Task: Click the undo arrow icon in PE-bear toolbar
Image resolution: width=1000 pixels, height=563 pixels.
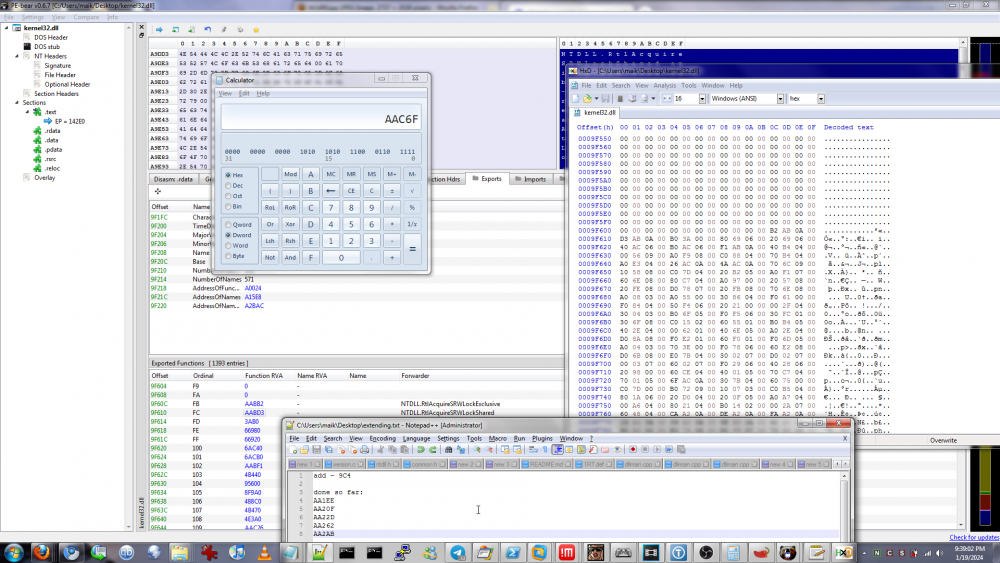Action: [206, 29]
